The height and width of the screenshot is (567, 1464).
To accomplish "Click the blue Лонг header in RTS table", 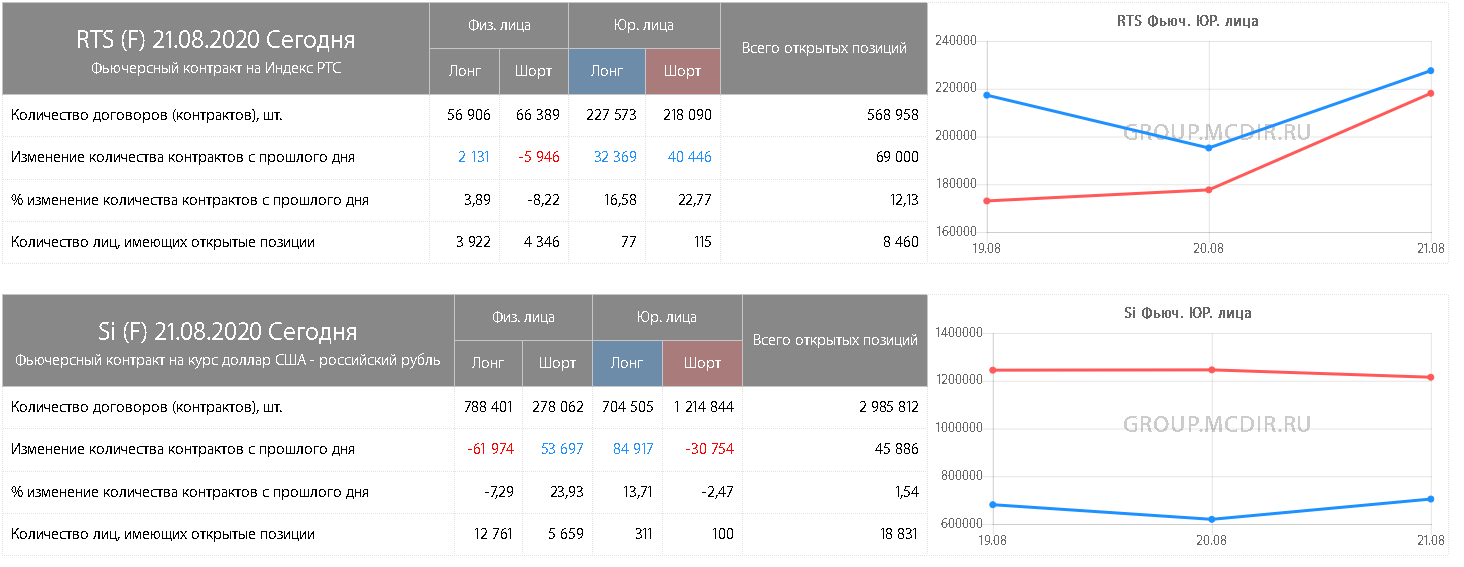I will point(607,71).
